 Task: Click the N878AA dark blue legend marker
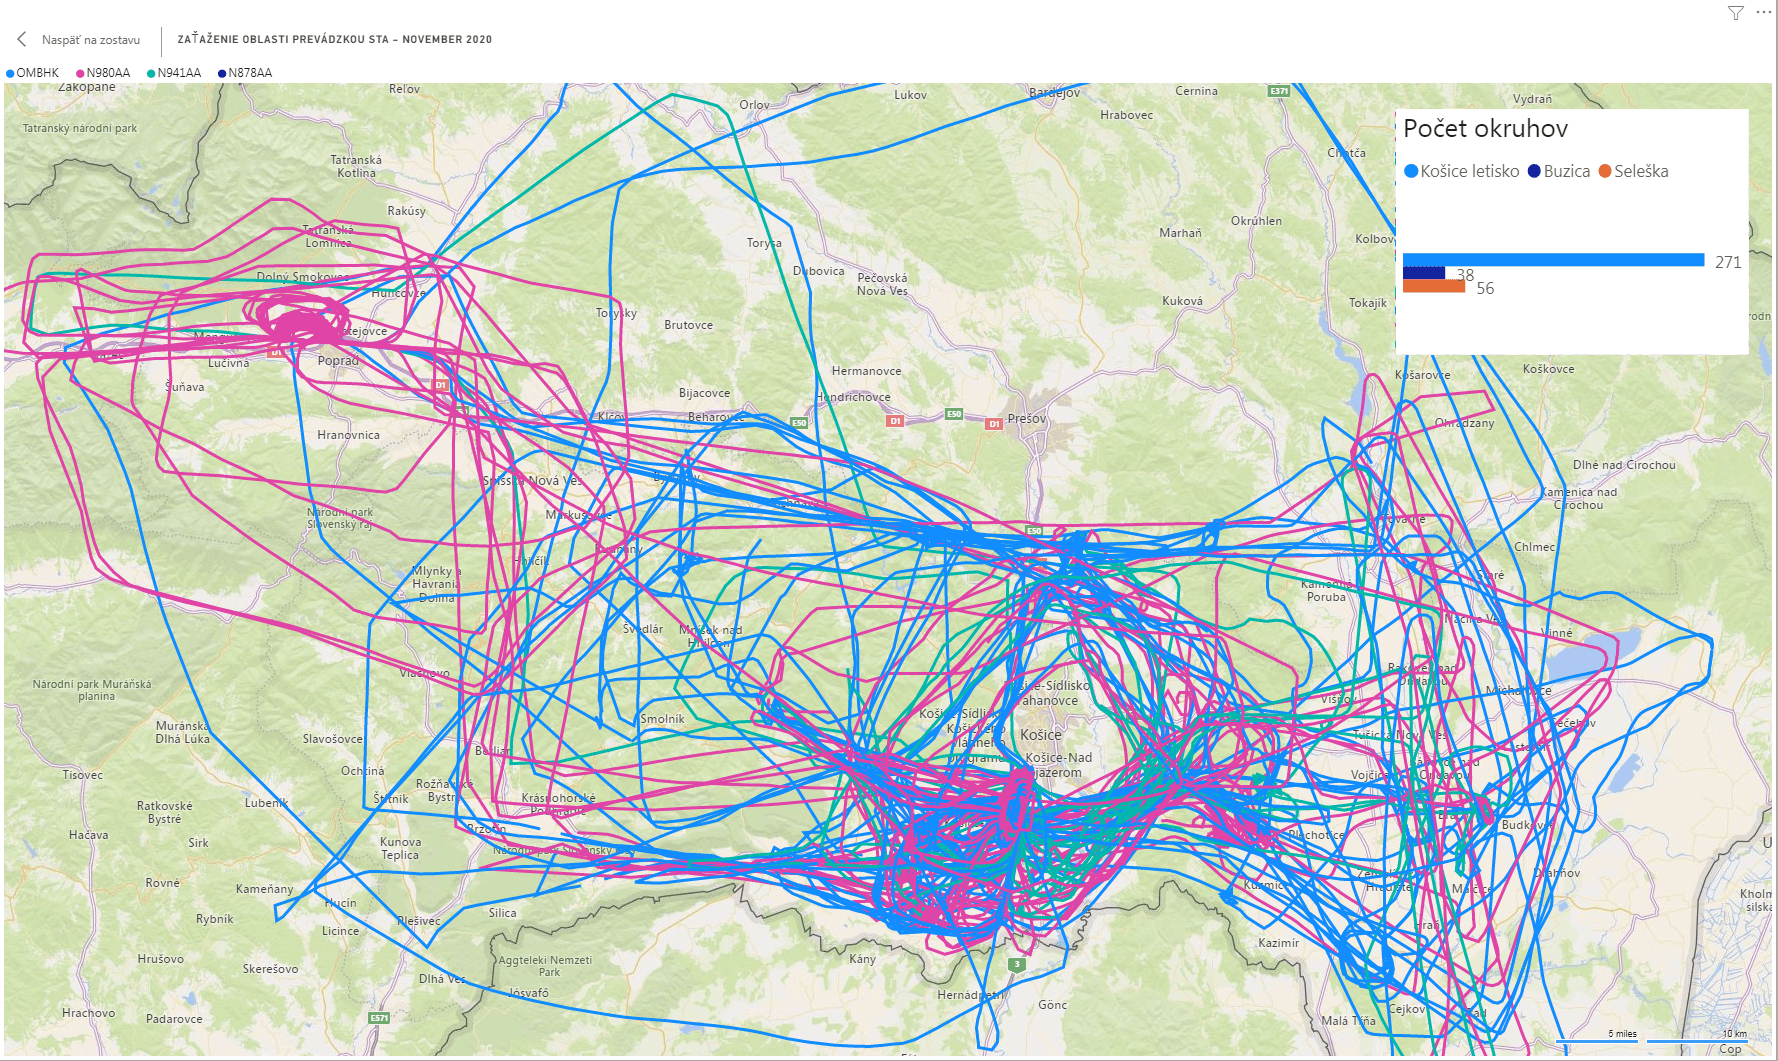coord(222,73)
